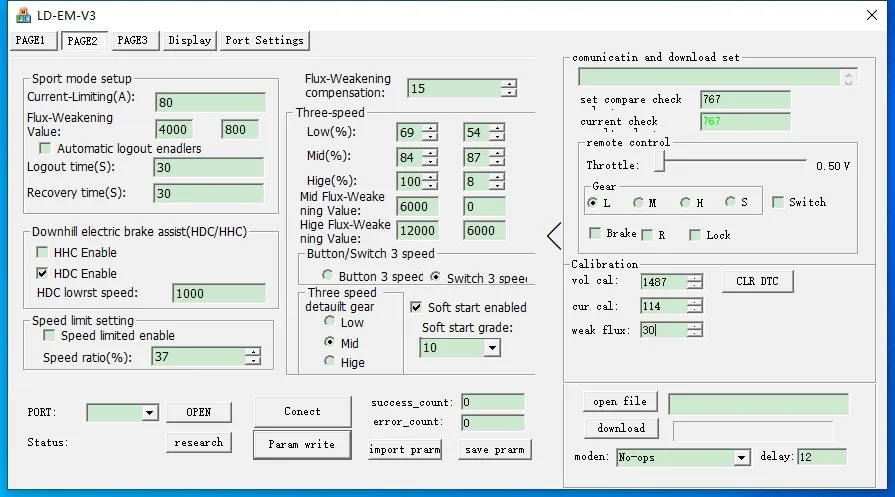Click the Logout time(S) field

pyautogui.click(x=208, y=168)
